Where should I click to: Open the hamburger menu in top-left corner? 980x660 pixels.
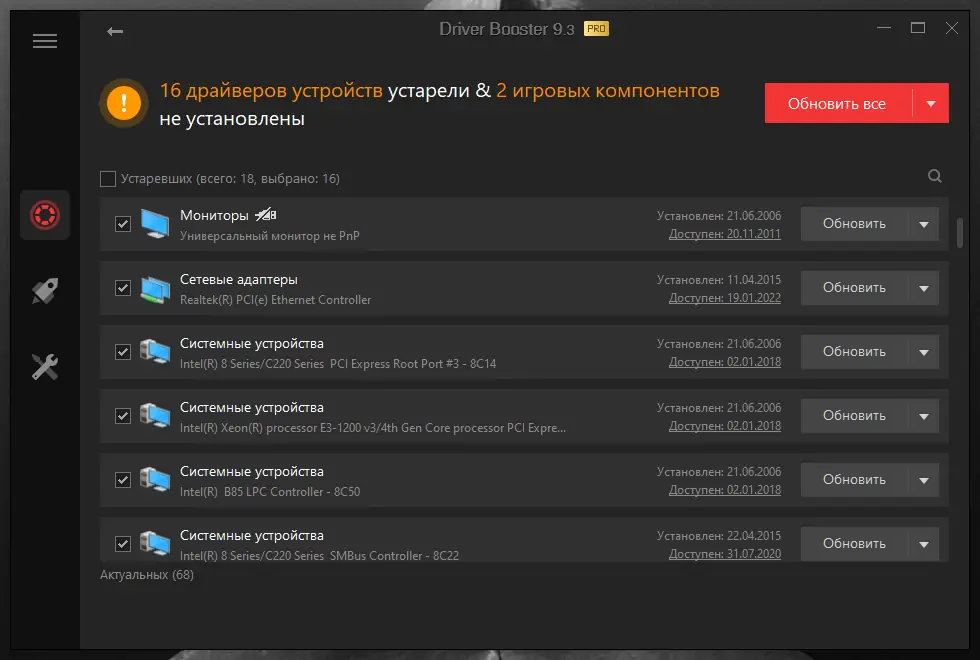pyautogui.click(x=44, y=40)
